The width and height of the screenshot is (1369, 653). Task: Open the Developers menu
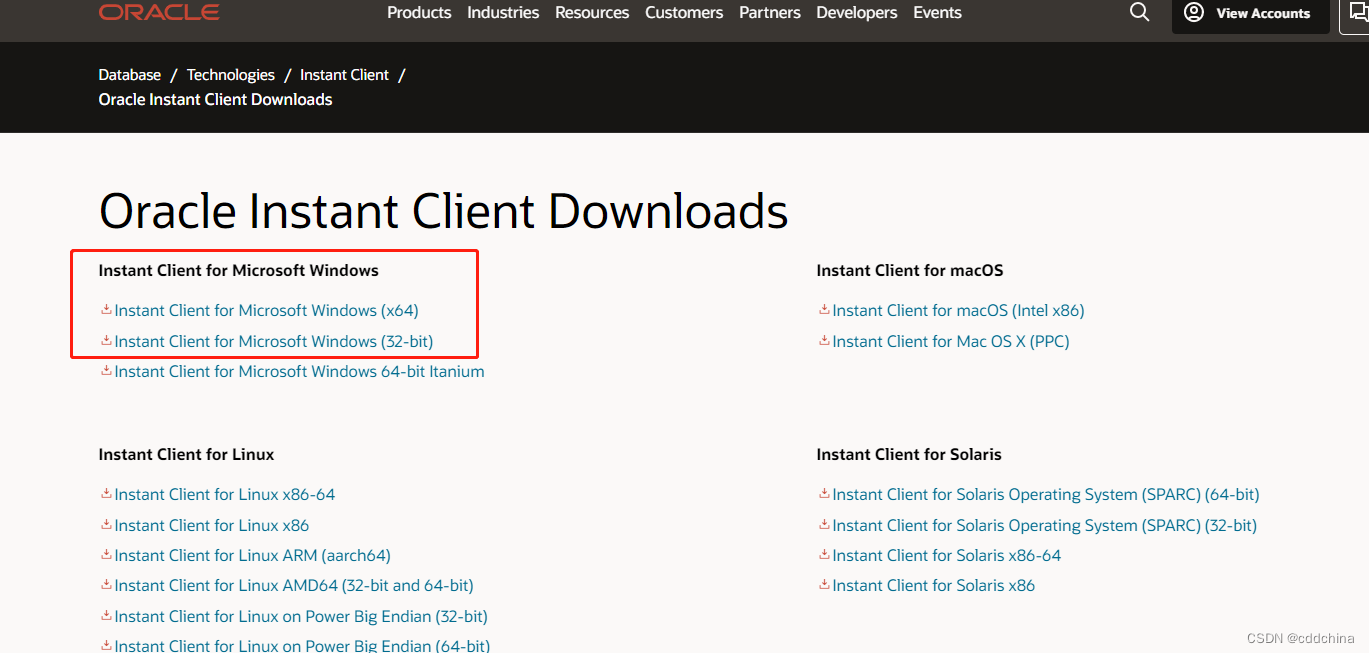click(856, 12)
